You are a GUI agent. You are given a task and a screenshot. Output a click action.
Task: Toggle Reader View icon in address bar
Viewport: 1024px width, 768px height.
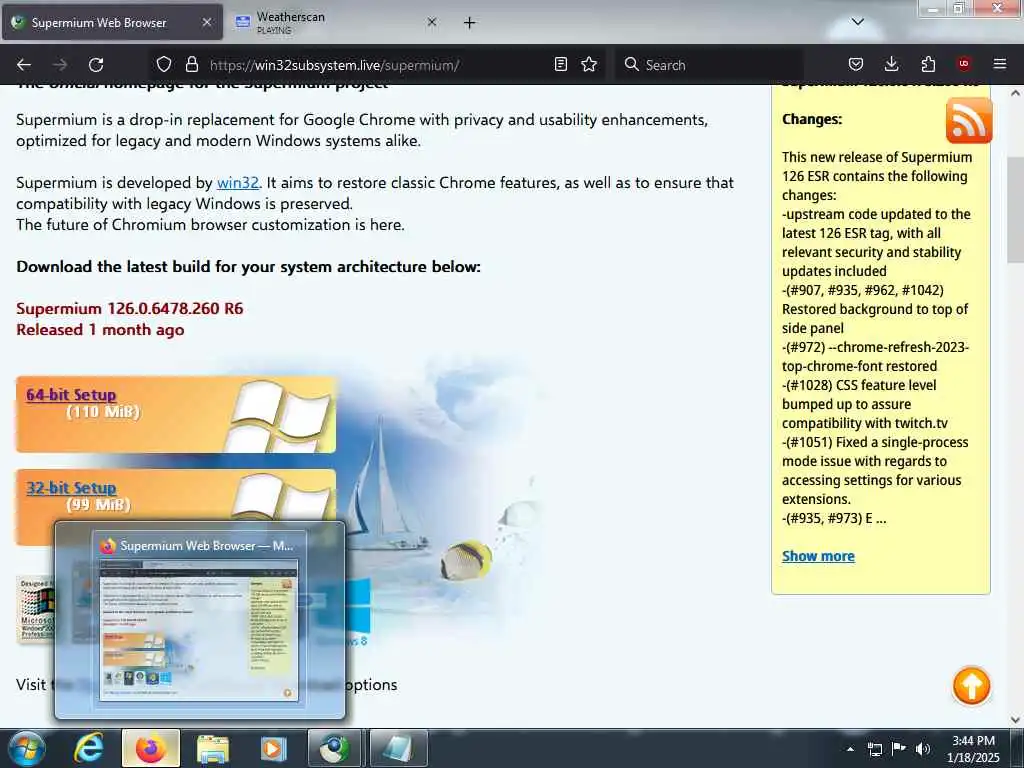560,64
